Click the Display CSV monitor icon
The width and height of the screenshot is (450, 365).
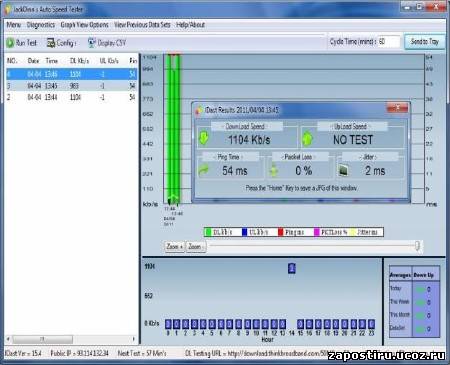pos(91,43)
